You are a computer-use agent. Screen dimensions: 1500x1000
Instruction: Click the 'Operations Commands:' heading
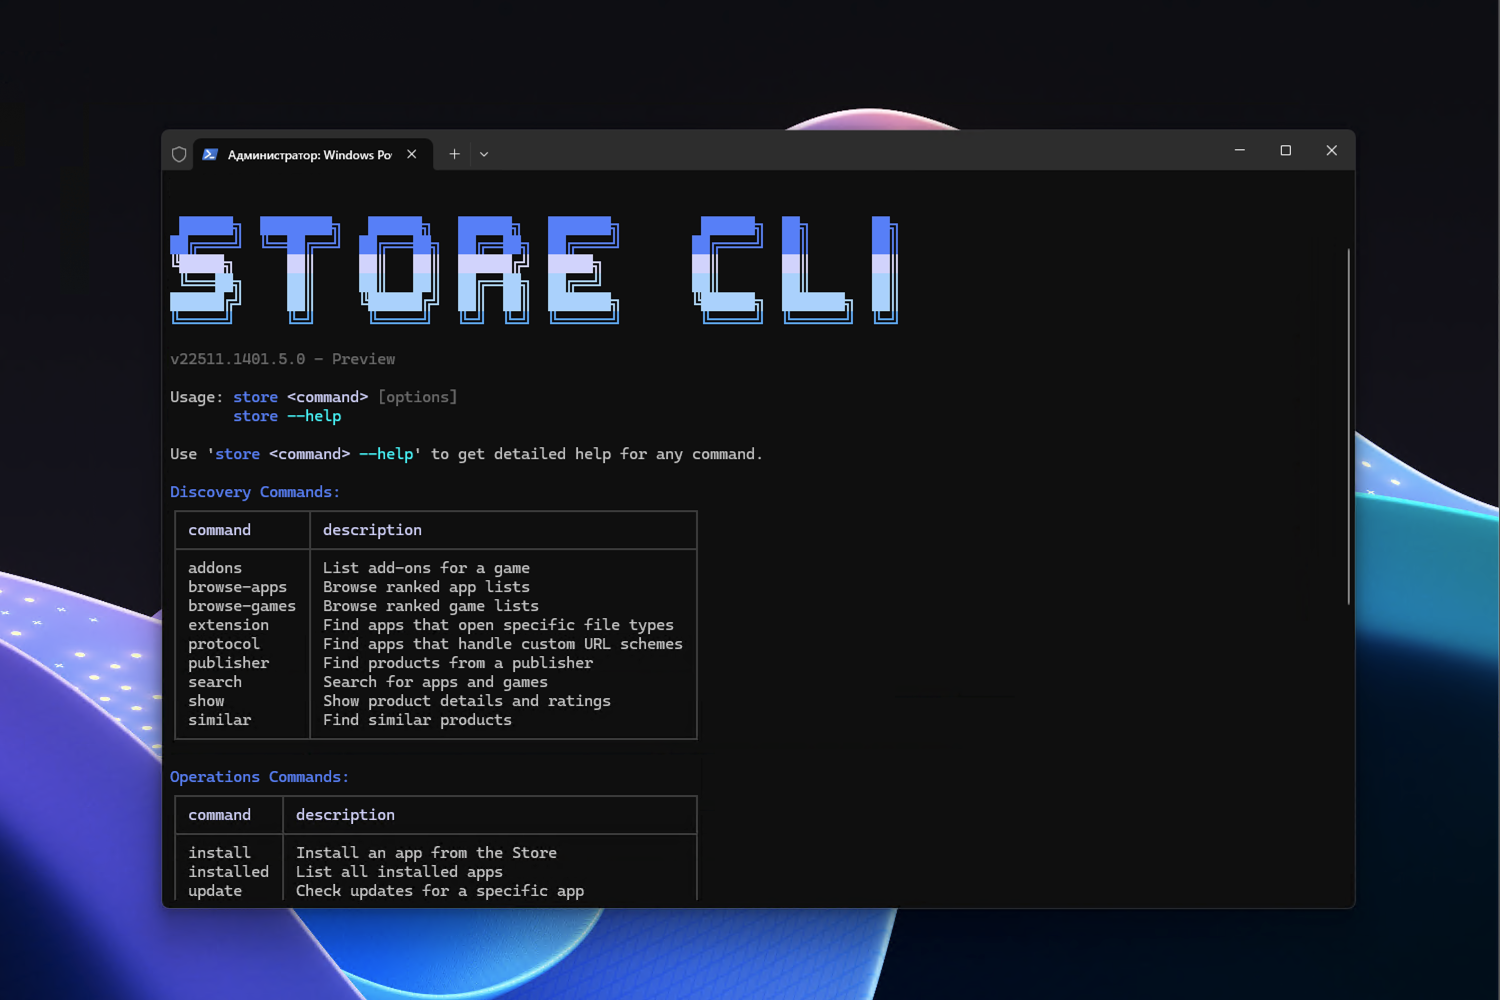pyautogui.click(x=260, y=777)
